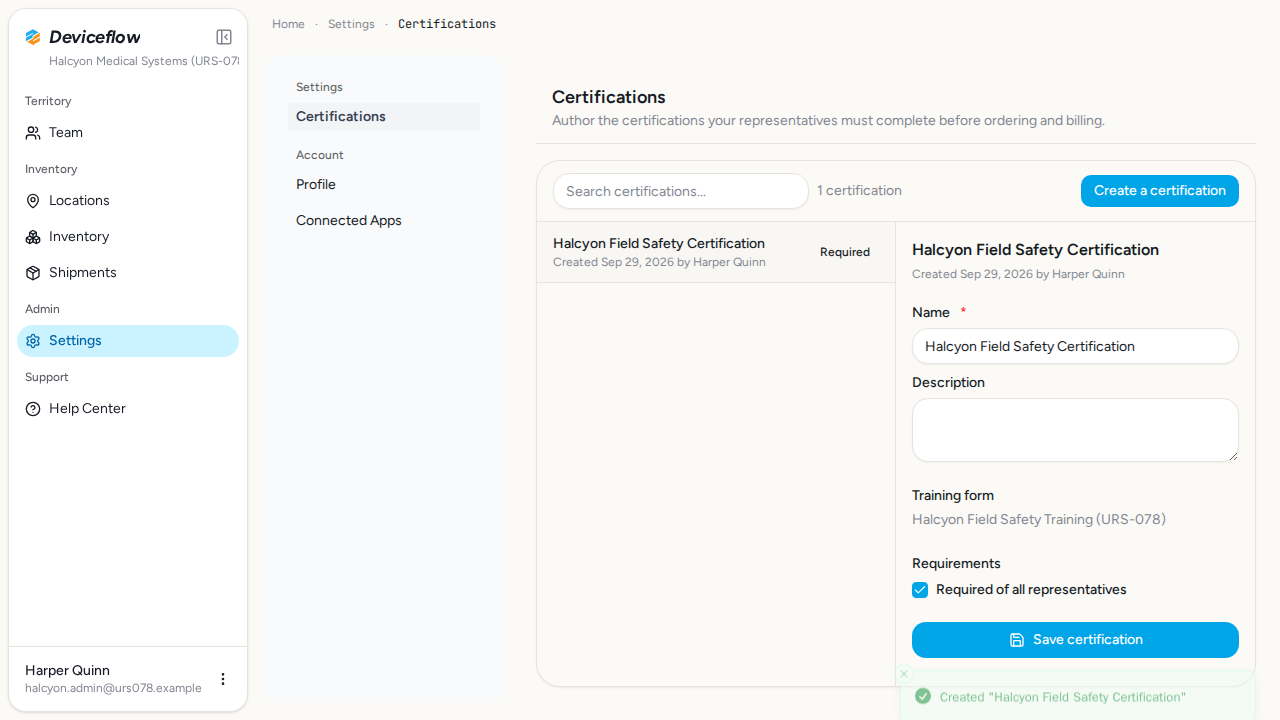Click the Deviceflow logo icon
Image resolution: width=1280 pixels, height=720 pixels.
coord(33,37)
